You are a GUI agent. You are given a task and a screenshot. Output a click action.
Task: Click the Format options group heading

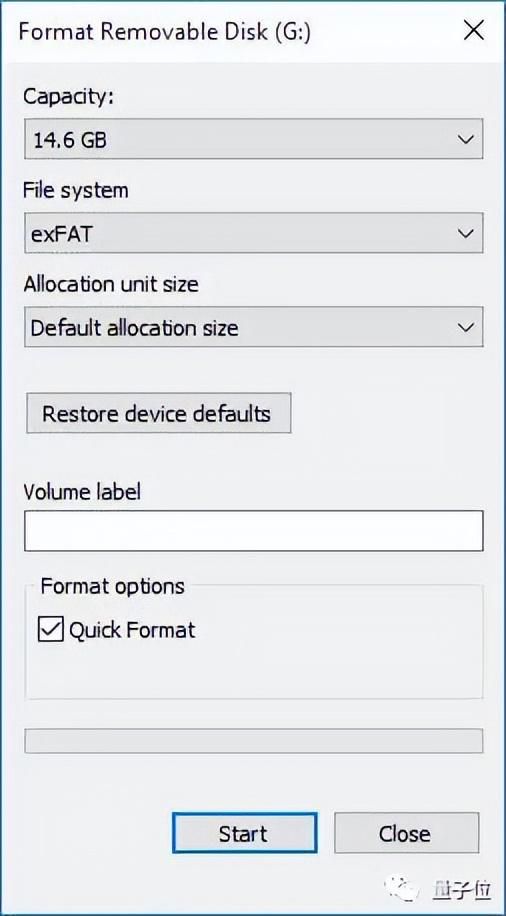[x=112, y=587]
